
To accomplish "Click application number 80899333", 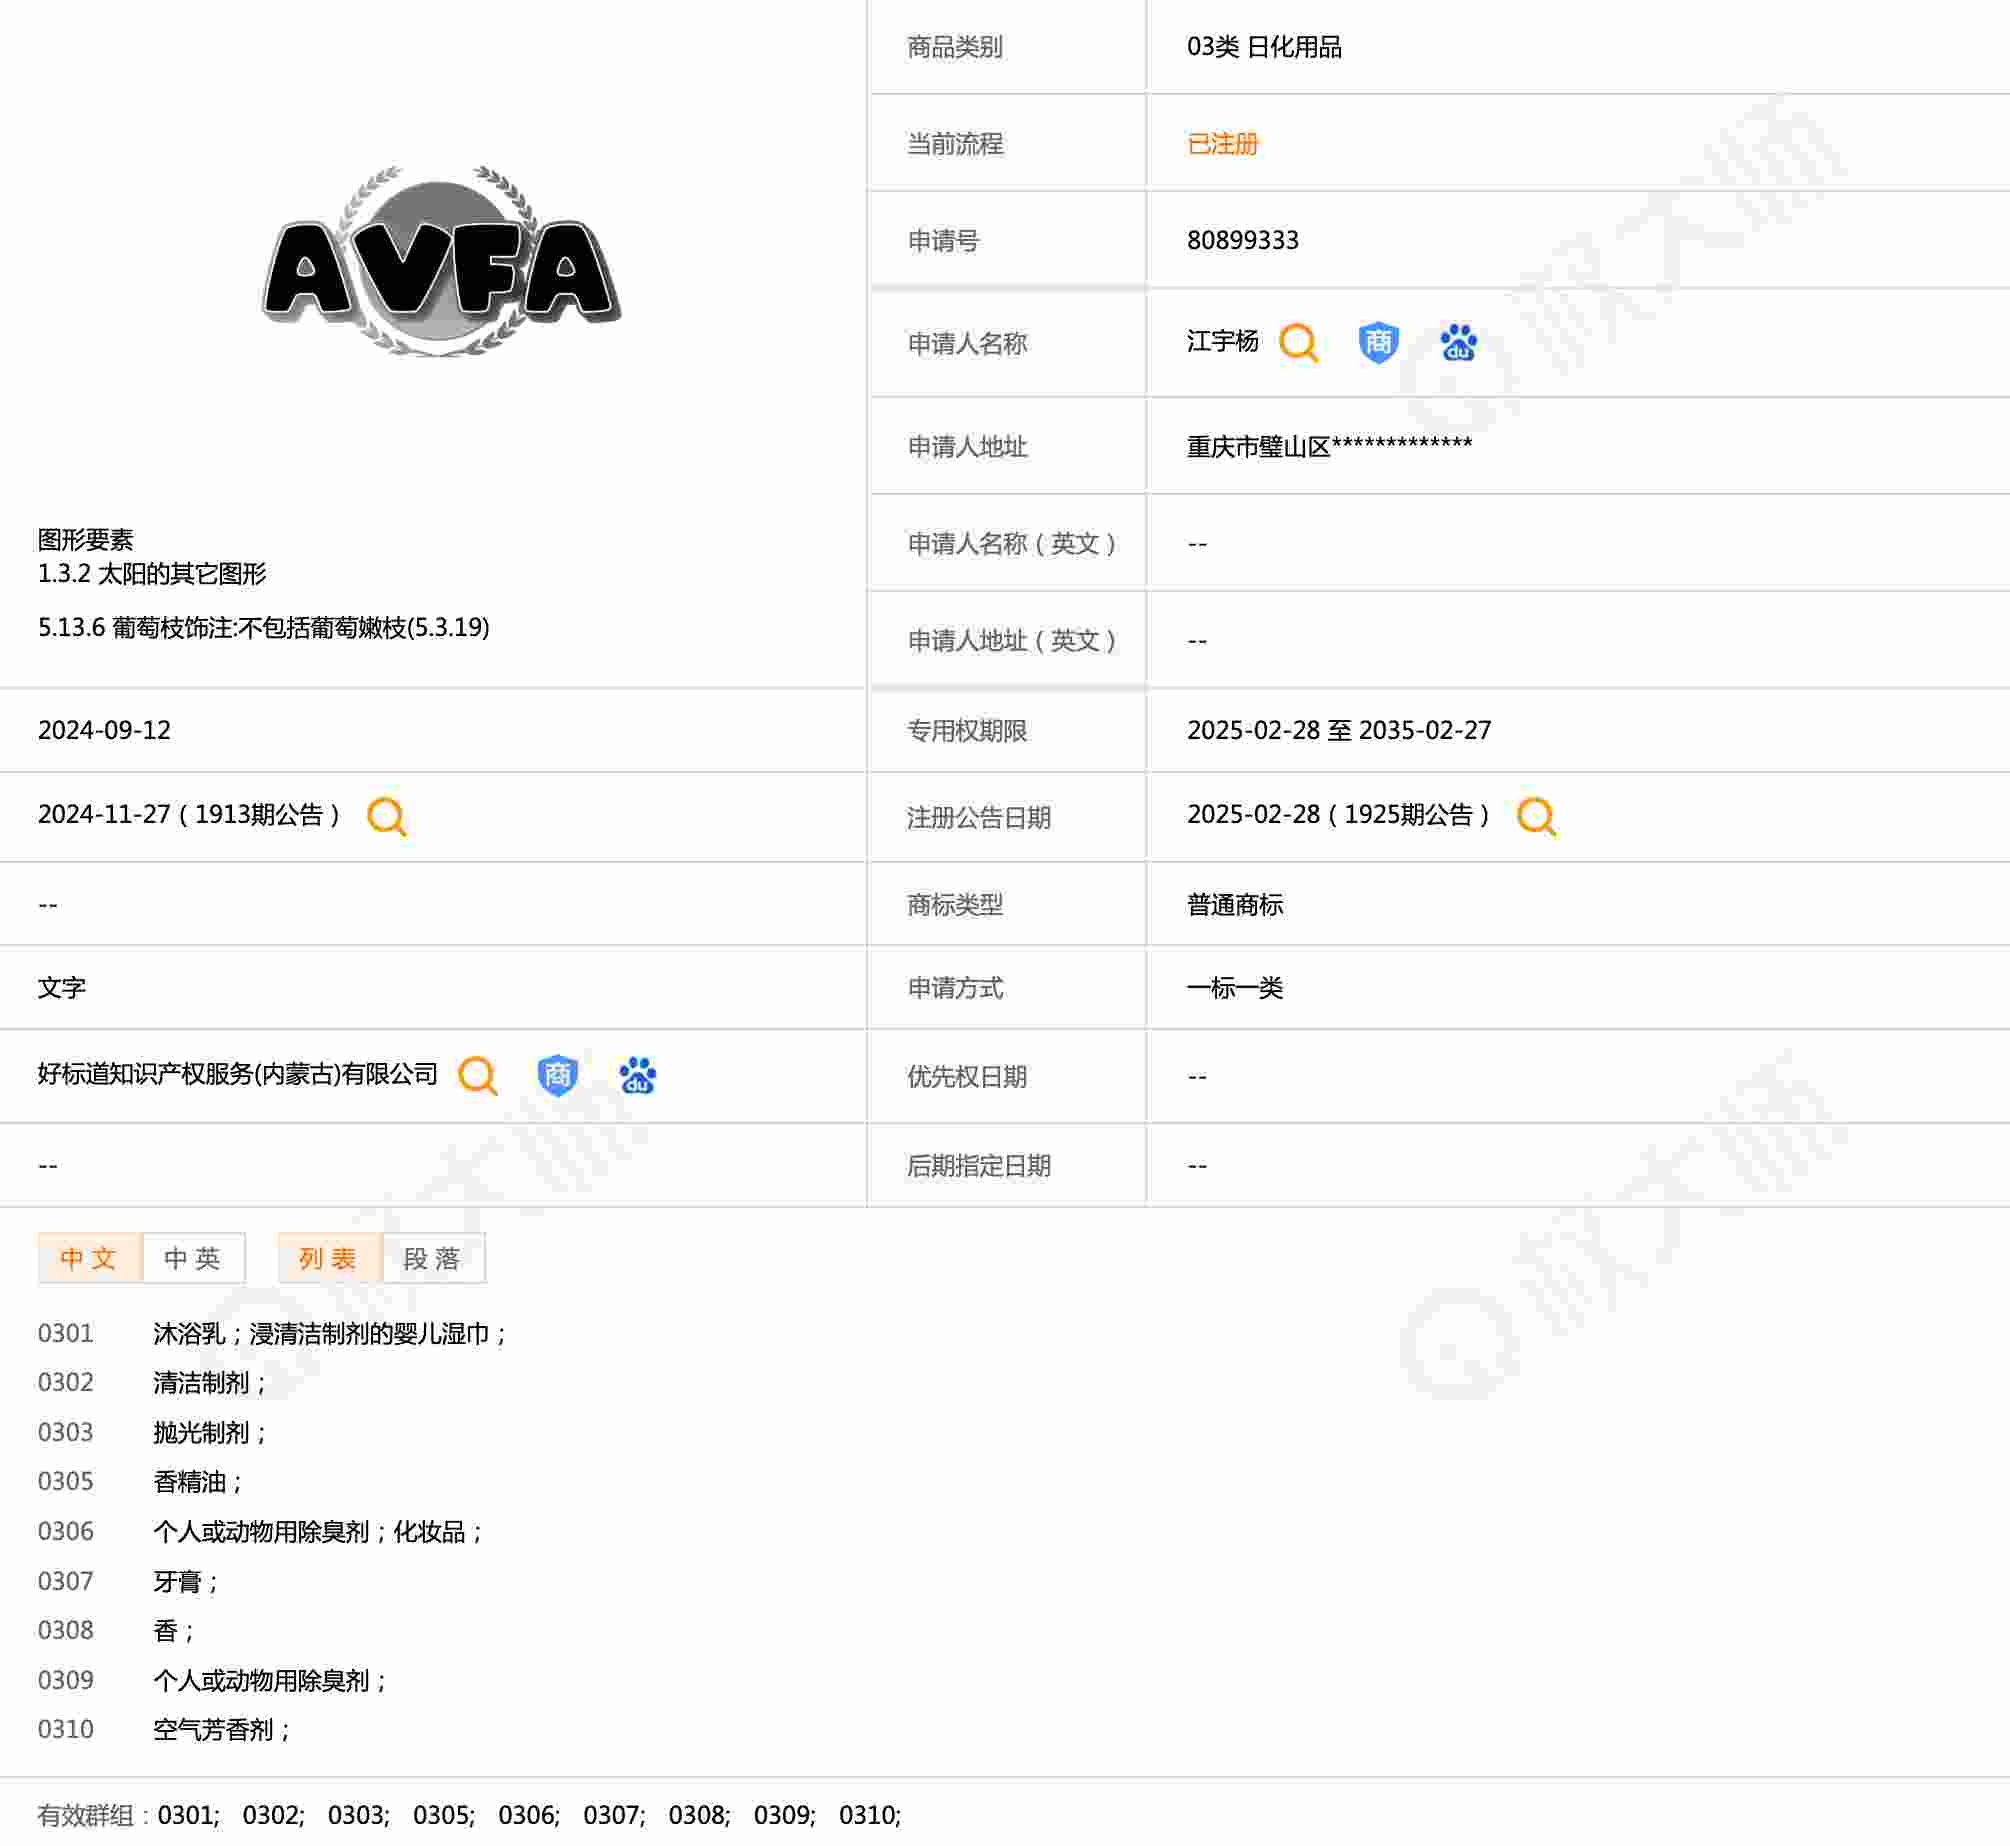I will [x=1242, y=241].
